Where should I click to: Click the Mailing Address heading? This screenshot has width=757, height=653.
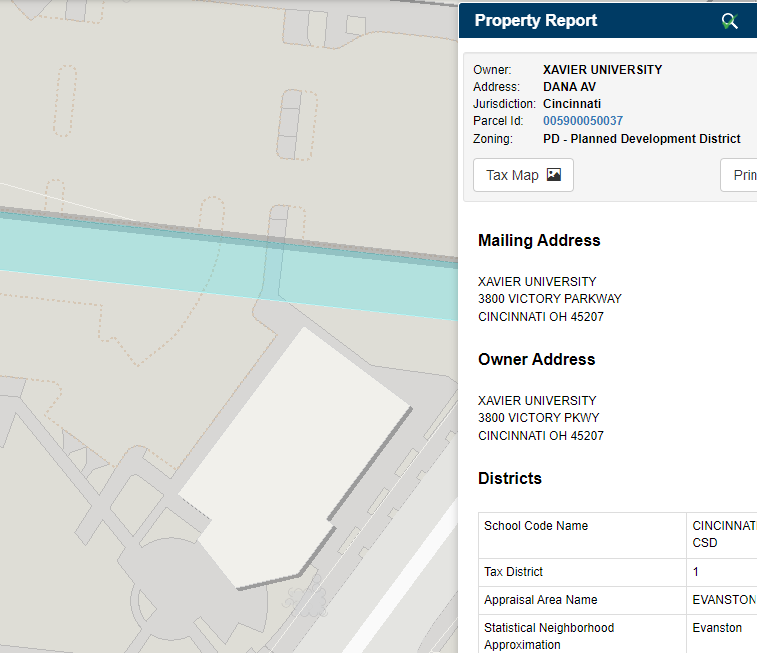tap(539, 240)
